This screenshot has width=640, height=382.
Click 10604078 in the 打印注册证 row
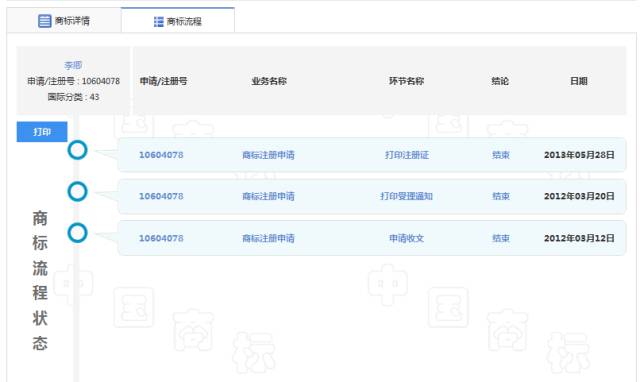pos(161,155)
